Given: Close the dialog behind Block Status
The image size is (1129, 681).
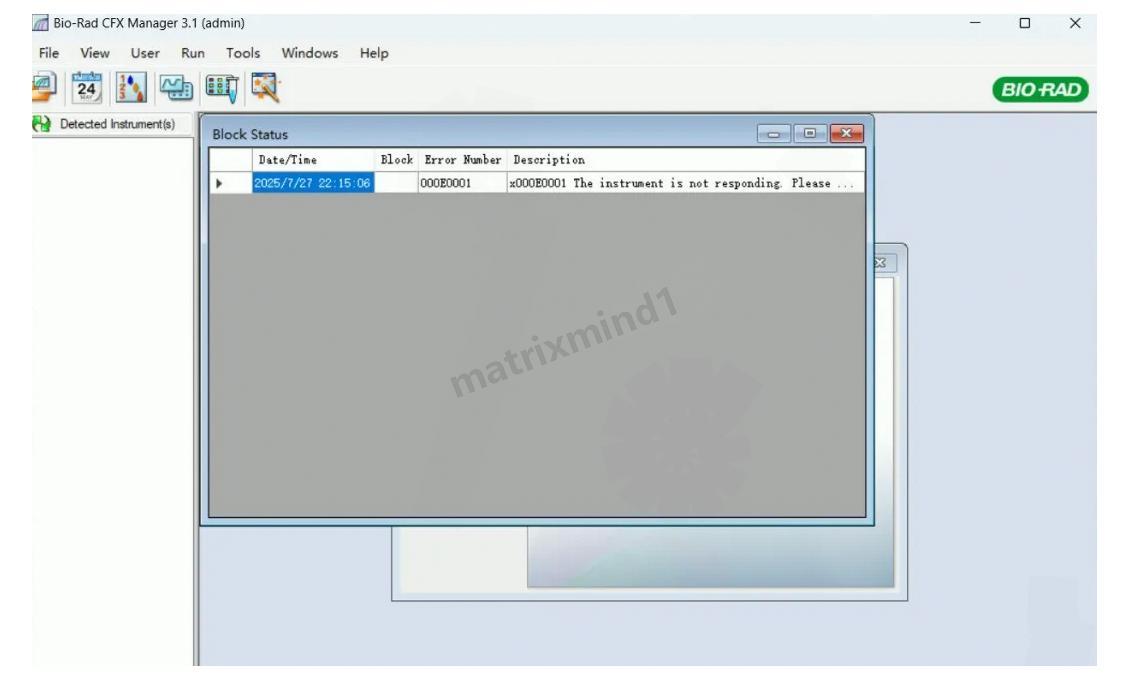Looking at the screenshot, I should [x=881, y=263].
